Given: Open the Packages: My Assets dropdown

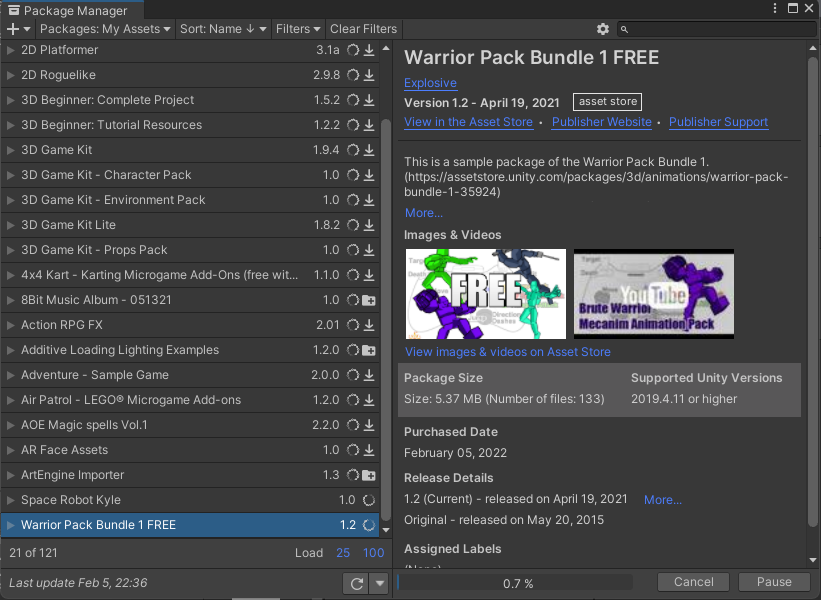Looking at the screenshot, I should 105,29.
